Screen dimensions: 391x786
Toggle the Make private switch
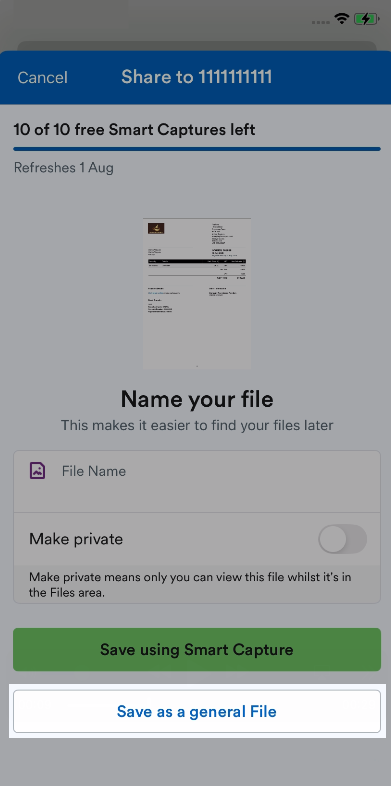[x=342, y=539]
